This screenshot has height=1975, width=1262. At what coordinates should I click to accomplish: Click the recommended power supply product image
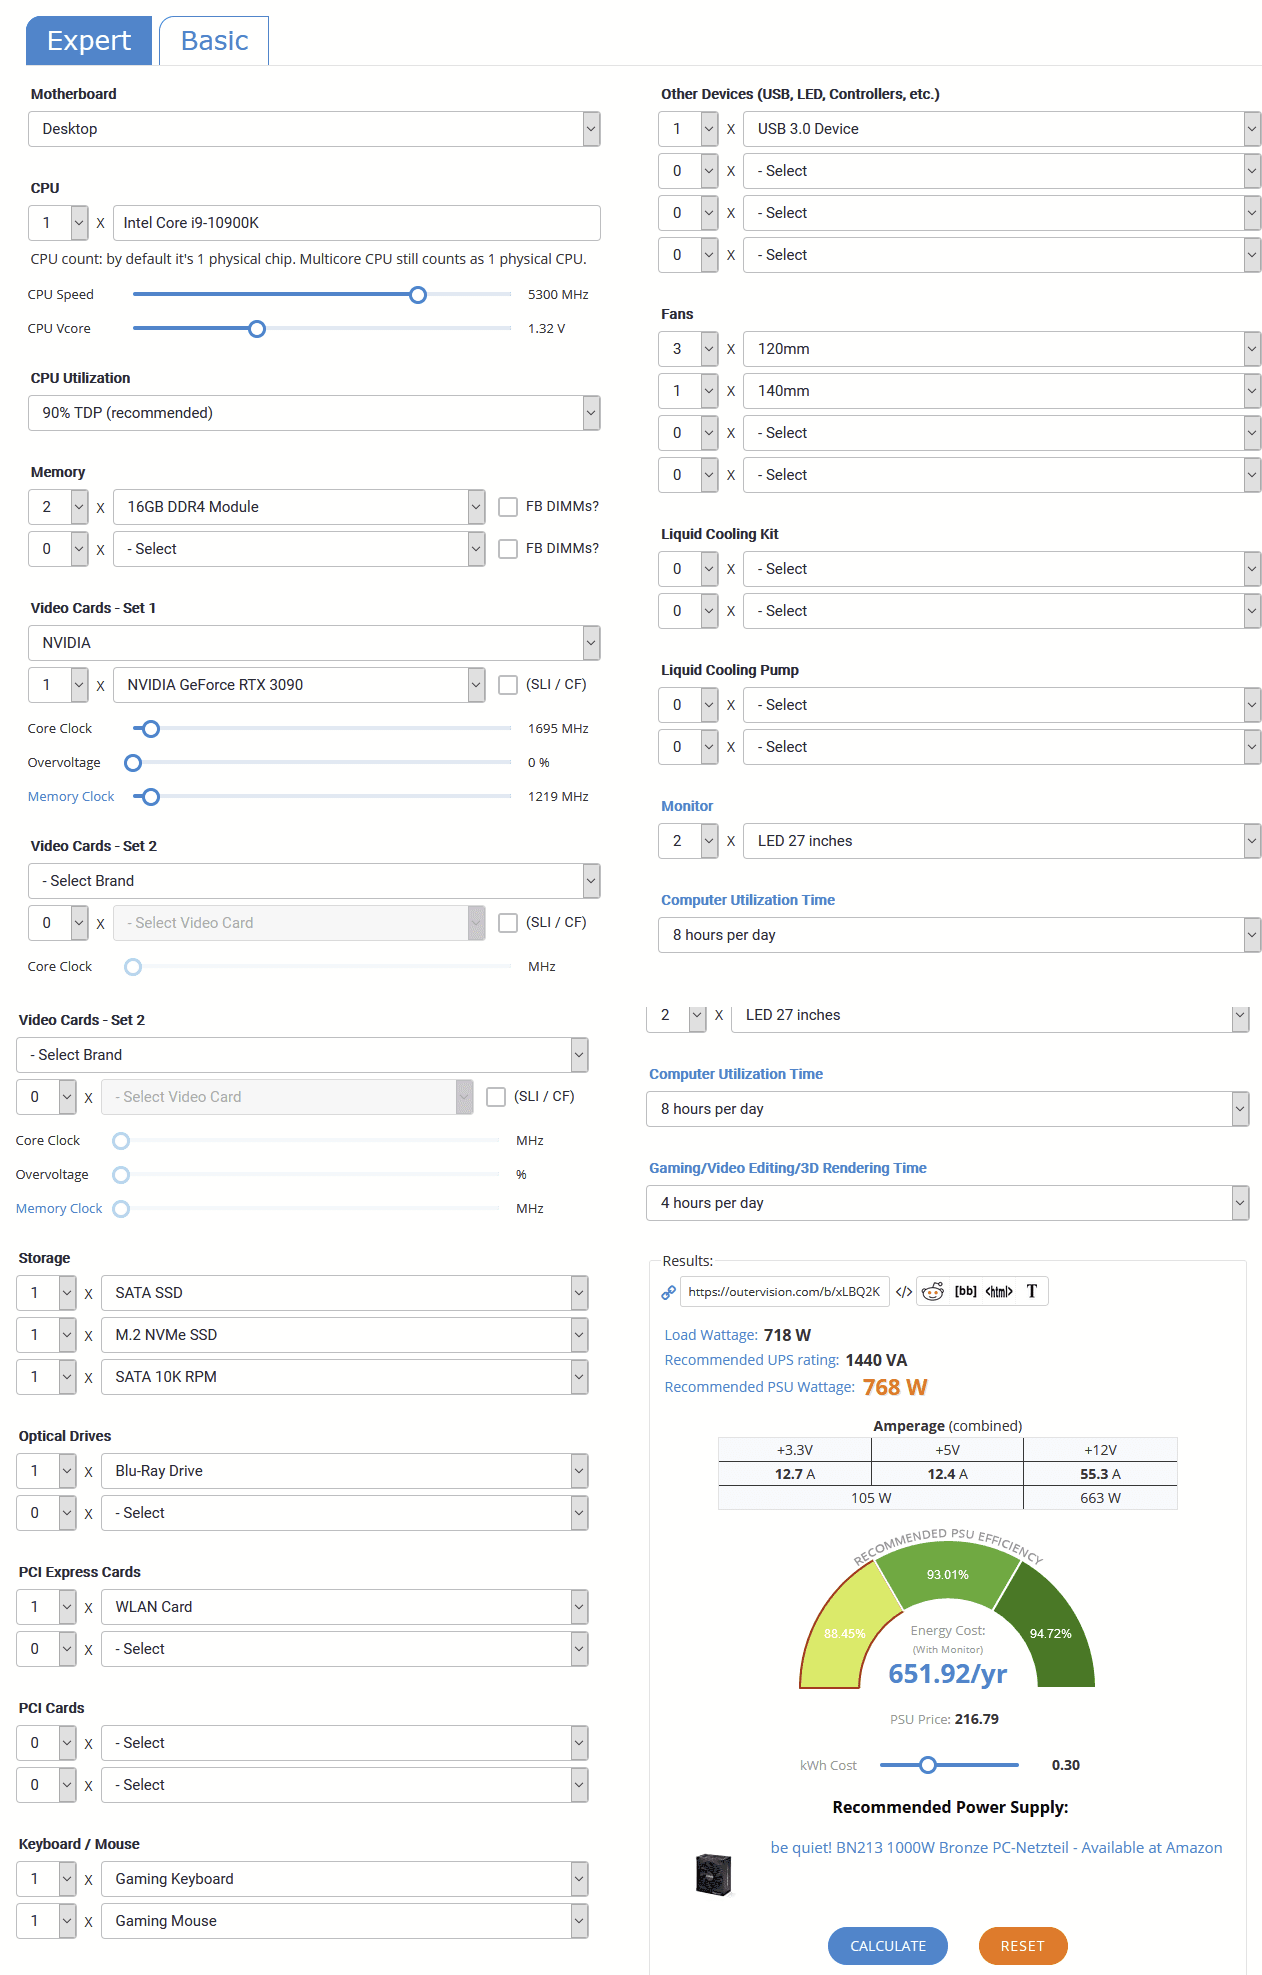pyautogui.click(x=714, y=1874)
